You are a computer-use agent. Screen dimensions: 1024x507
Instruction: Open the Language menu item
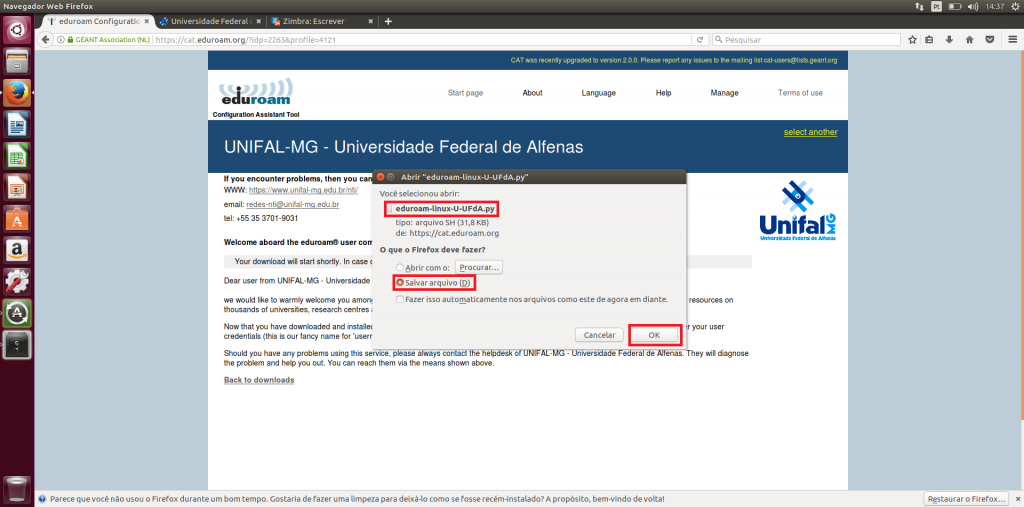[599, 93]
